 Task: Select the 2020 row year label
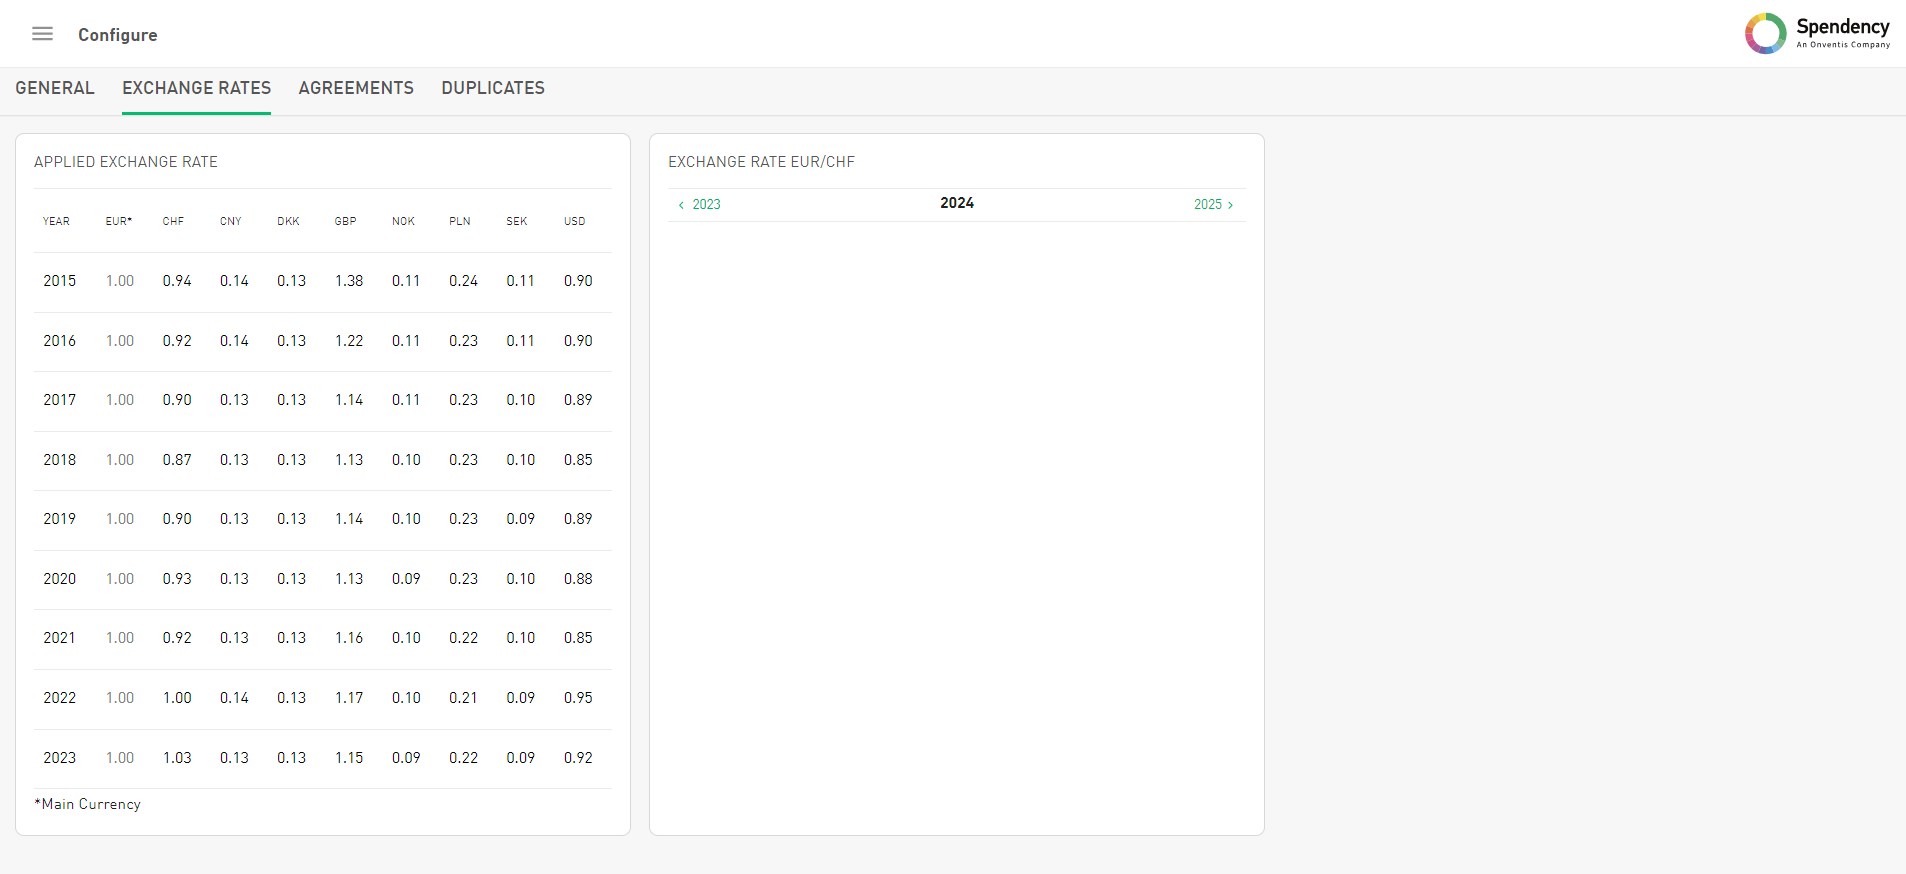point(59,579)
